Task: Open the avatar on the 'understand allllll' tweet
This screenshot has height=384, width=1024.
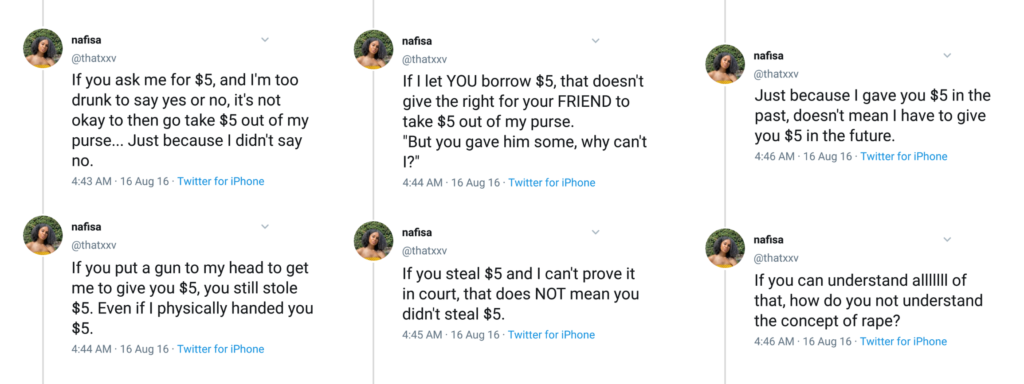Action: click(x=726, y=248)
